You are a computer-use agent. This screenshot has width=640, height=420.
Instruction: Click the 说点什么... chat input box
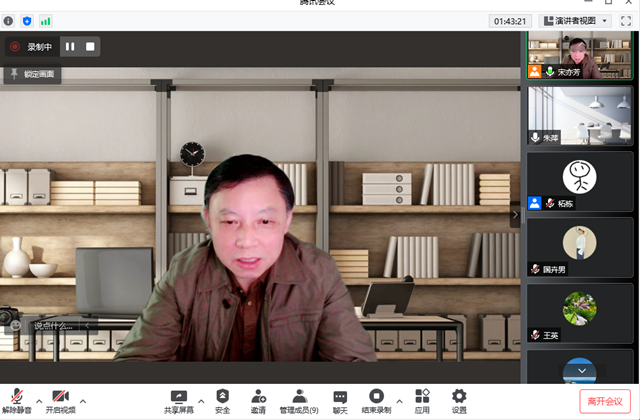[x=53, y=326]
